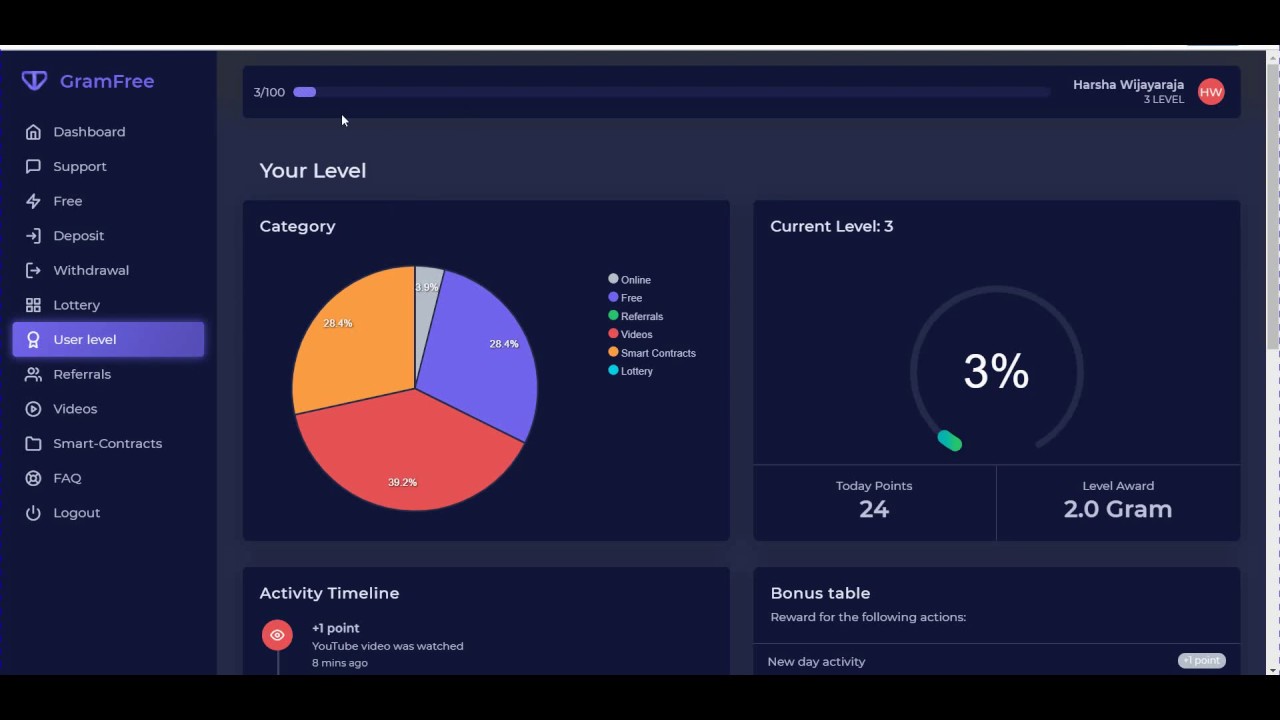This screenshot has width=1280, height=720.
Task: Click the 3% circular level gauge
Action: coord(996,371)
